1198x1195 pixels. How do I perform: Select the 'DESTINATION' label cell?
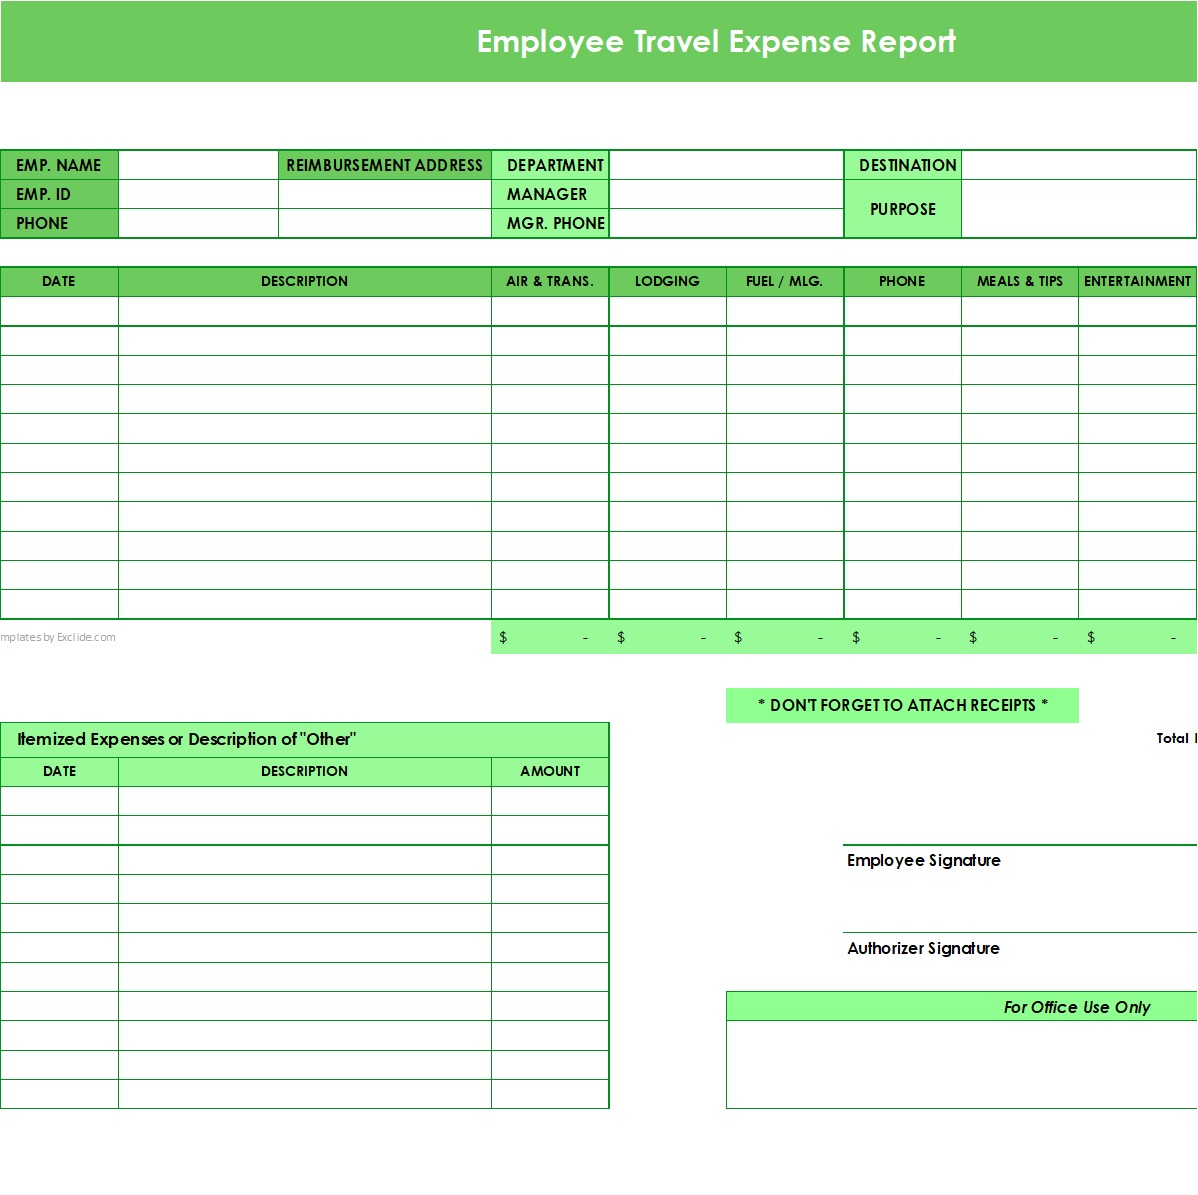tap(902, 165)
